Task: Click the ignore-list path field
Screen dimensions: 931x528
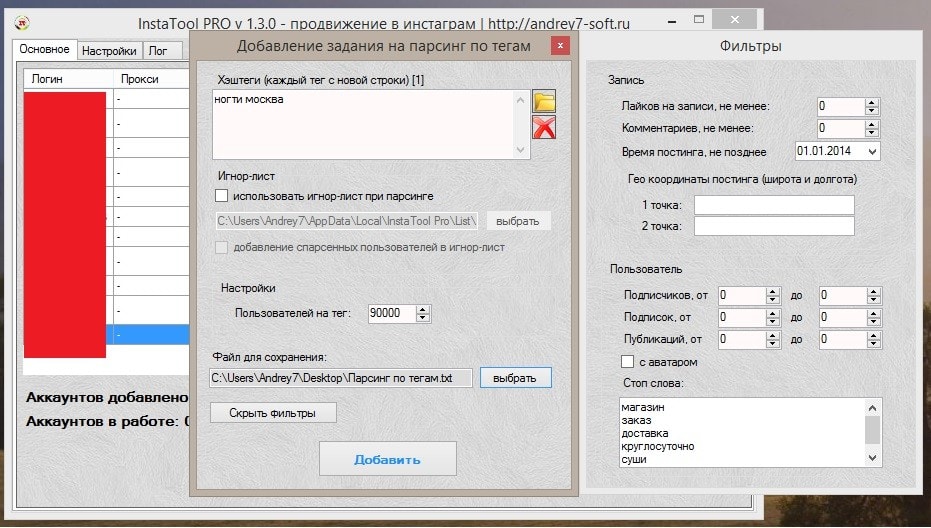Action: pos(346,221)
